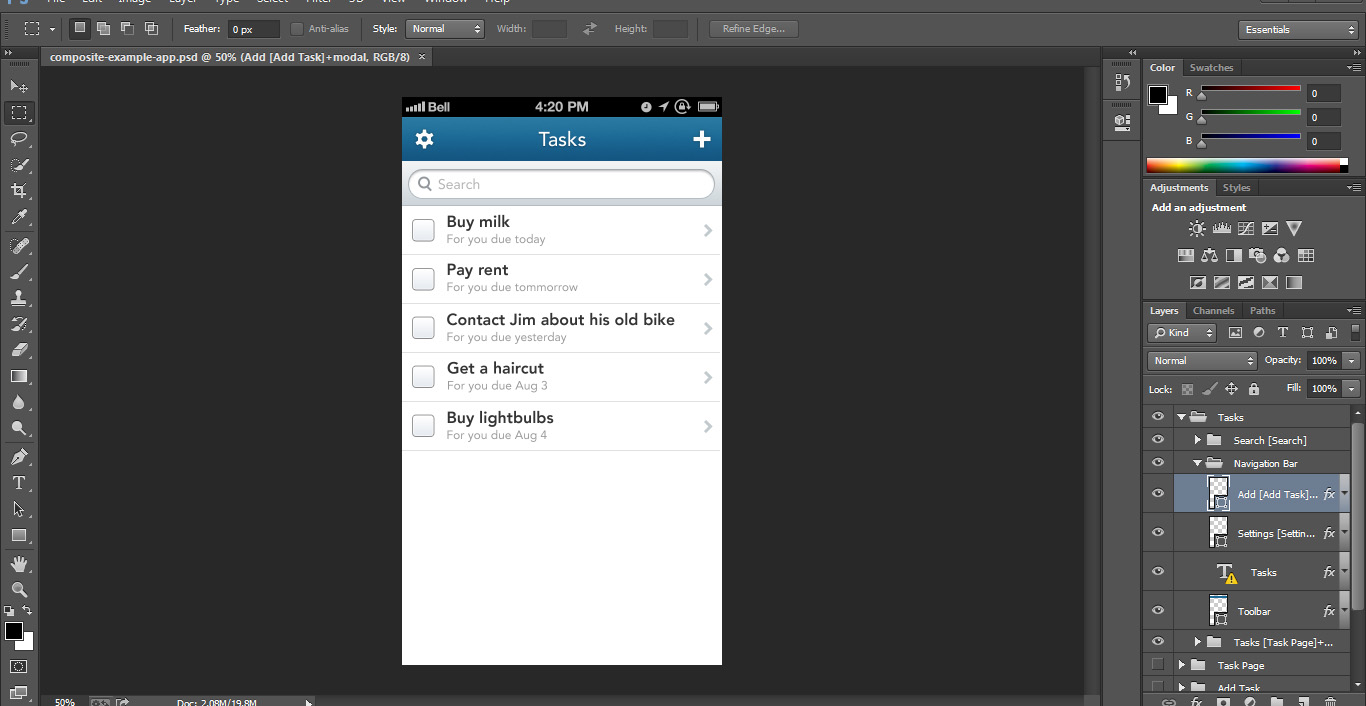
Task: Add a Curves adjustment layer
Action: tap(1245, 228)
